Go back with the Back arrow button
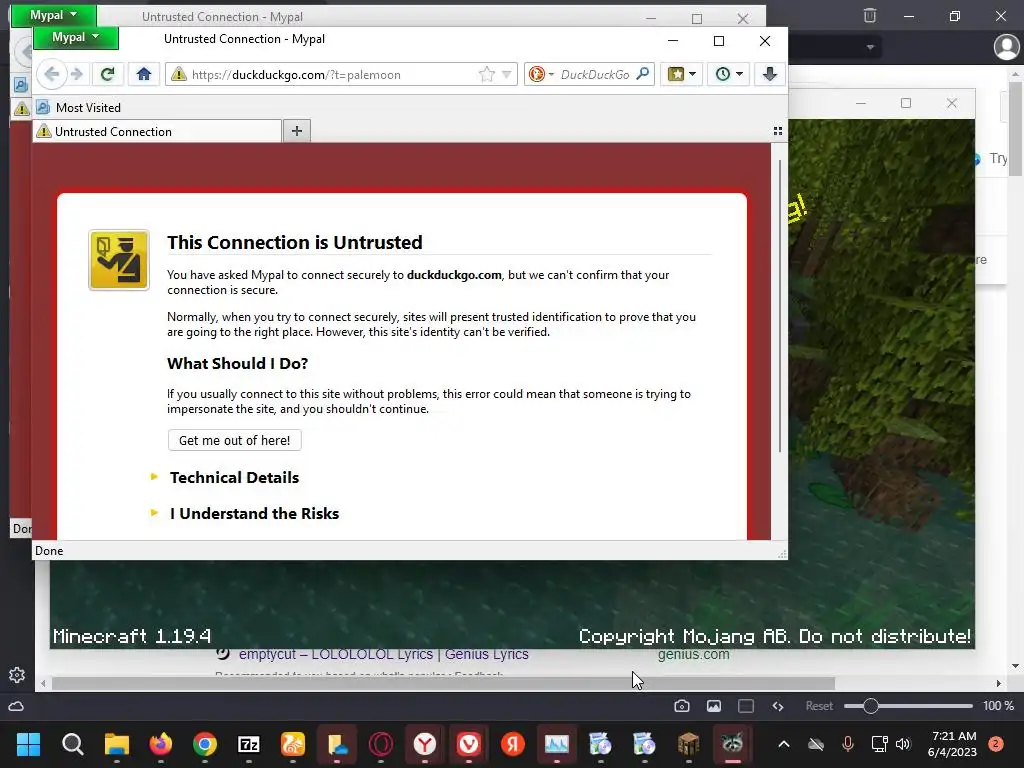Viewport: 1024px width, 768px height. 52,74
